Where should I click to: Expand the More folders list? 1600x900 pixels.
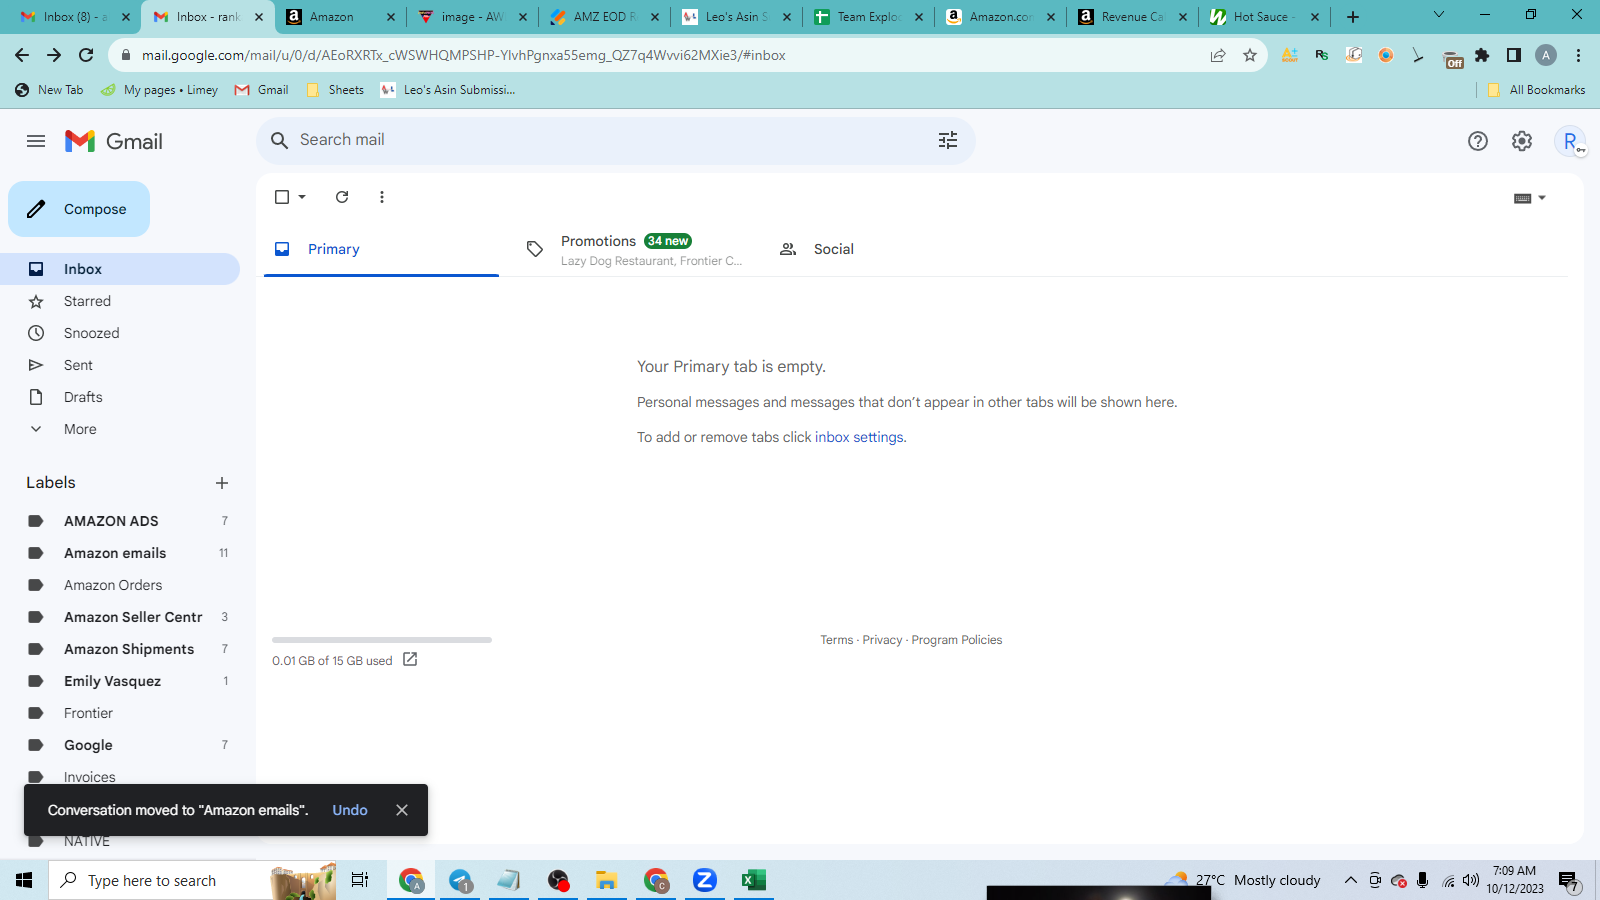point(120,429)
